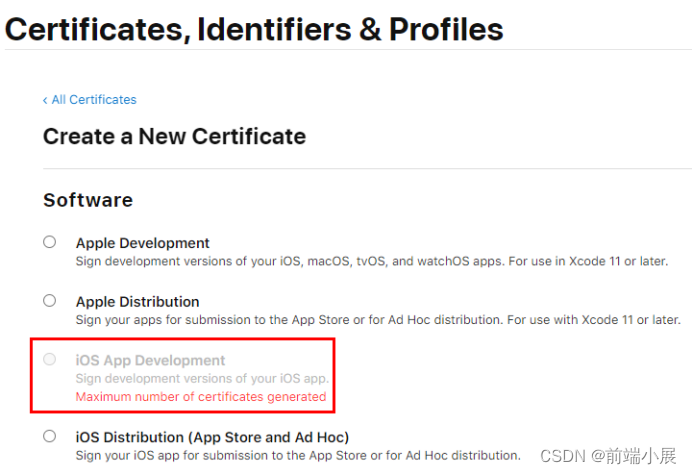
Task: Click iOS Distribution (App Store and Ad Hoc) label
Action: tap(212, 437)
